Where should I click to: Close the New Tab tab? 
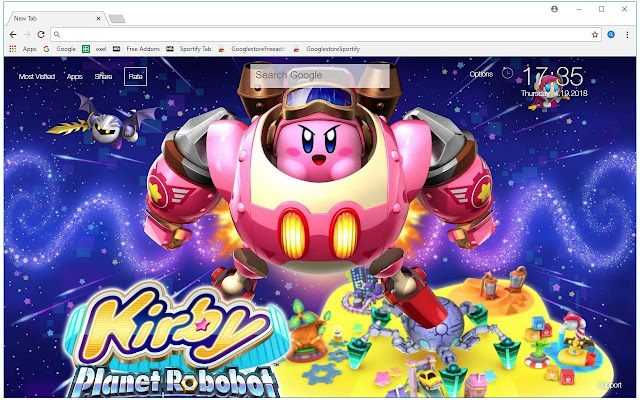coord(98,18)
